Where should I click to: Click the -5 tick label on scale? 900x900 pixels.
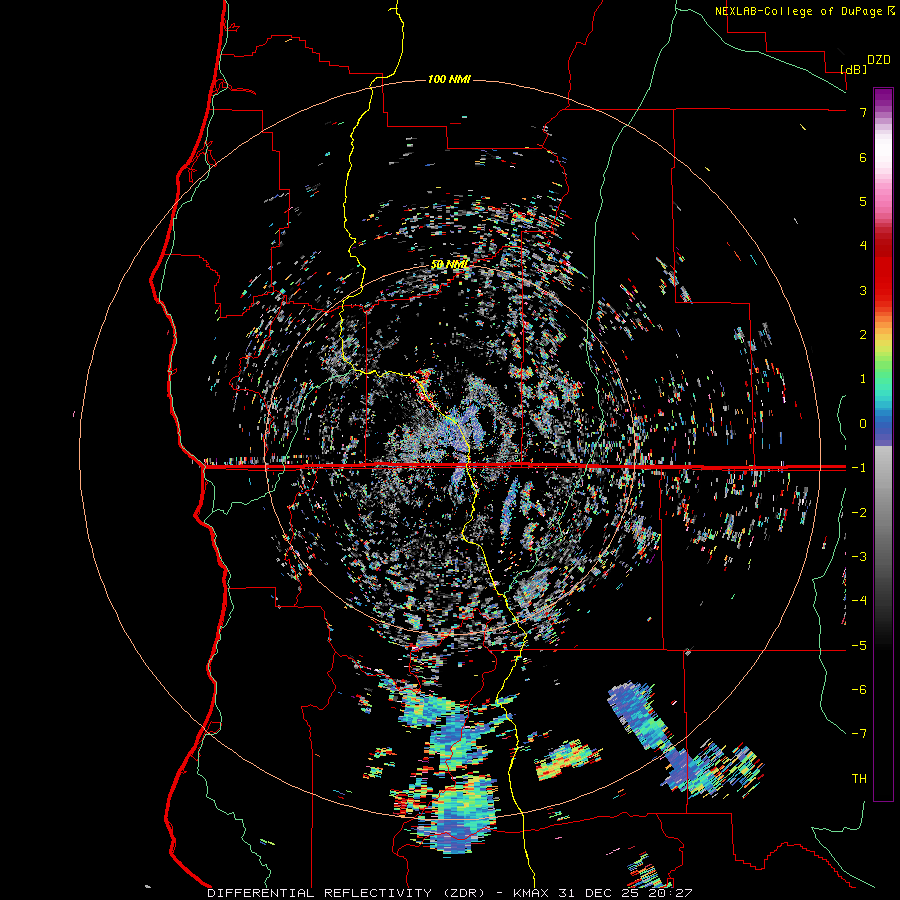click(x=859, y=646)
